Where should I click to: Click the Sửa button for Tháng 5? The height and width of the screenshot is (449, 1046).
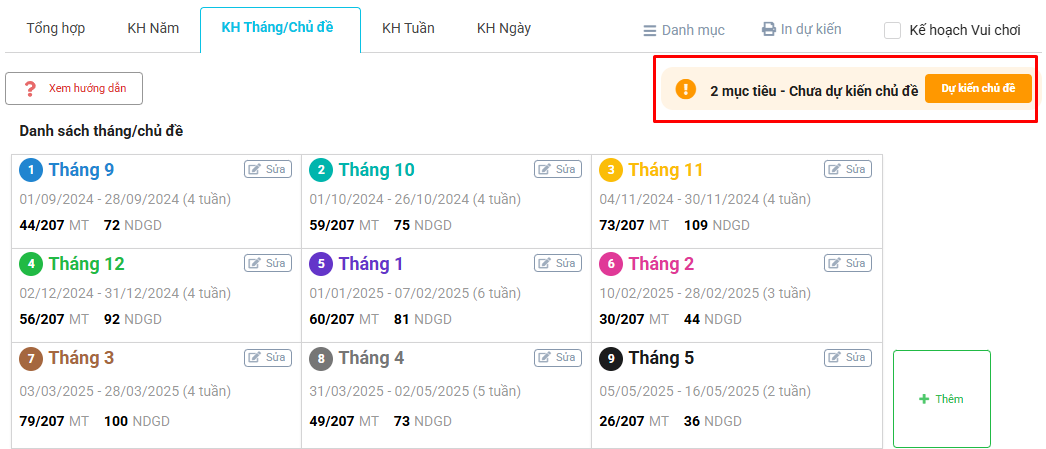click(x=847, y=357)
